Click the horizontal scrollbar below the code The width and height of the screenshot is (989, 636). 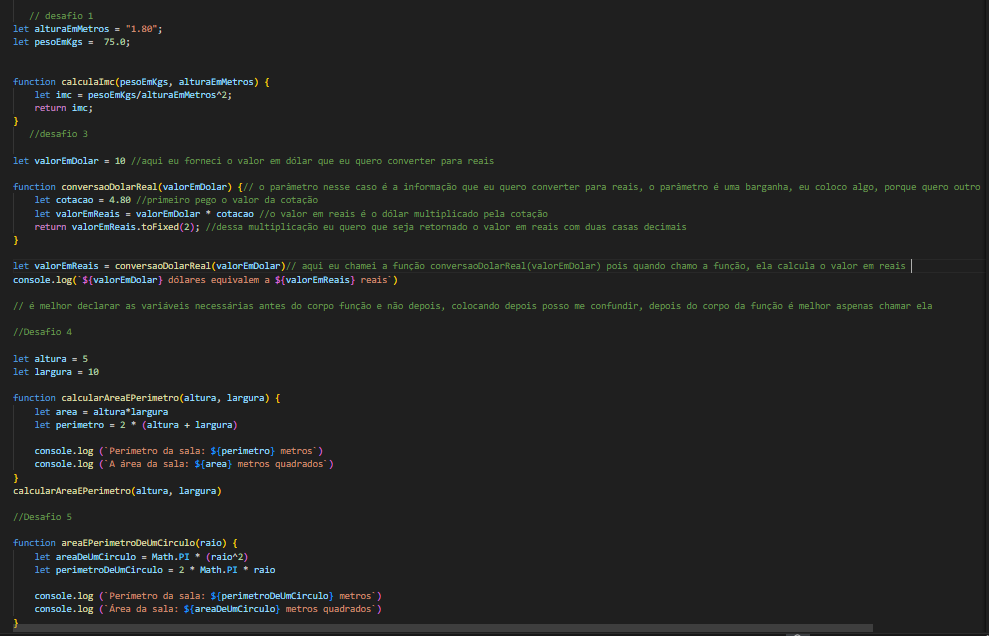coord(443,628)
